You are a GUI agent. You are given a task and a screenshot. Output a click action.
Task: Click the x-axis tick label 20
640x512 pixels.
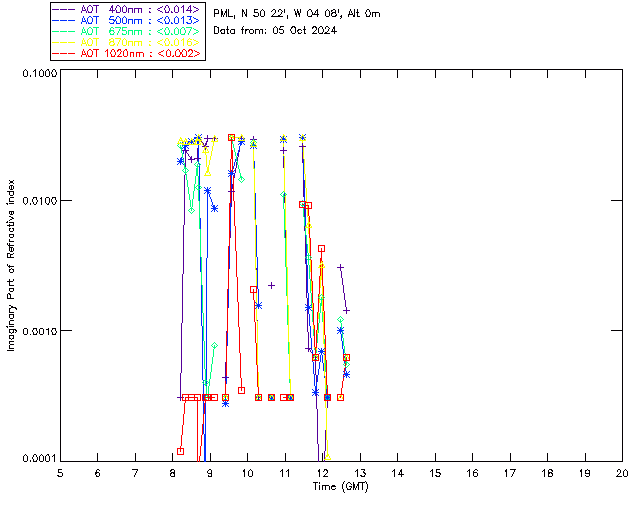622,472
